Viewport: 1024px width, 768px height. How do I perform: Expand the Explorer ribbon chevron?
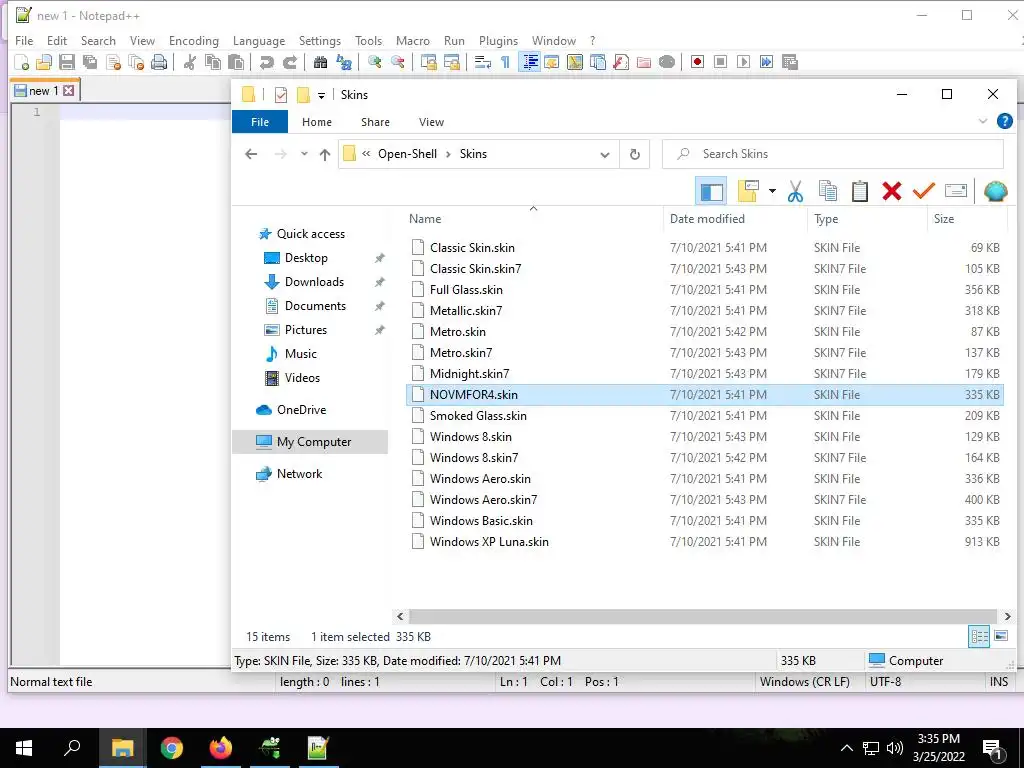(x=982, y=121)
